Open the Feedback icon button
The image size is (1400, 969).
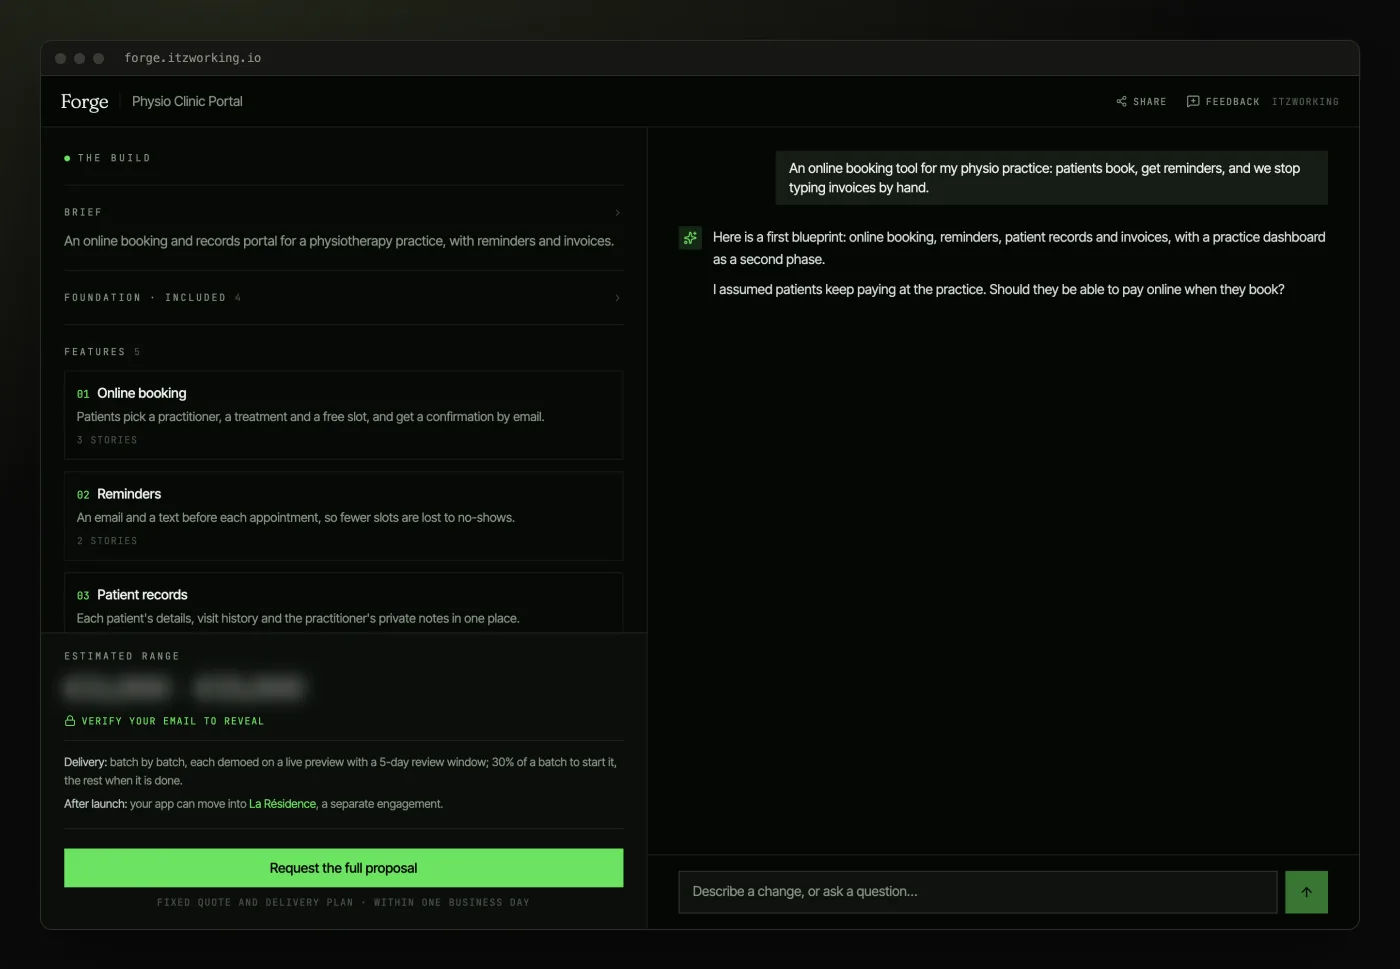[x=1192, y=101]
